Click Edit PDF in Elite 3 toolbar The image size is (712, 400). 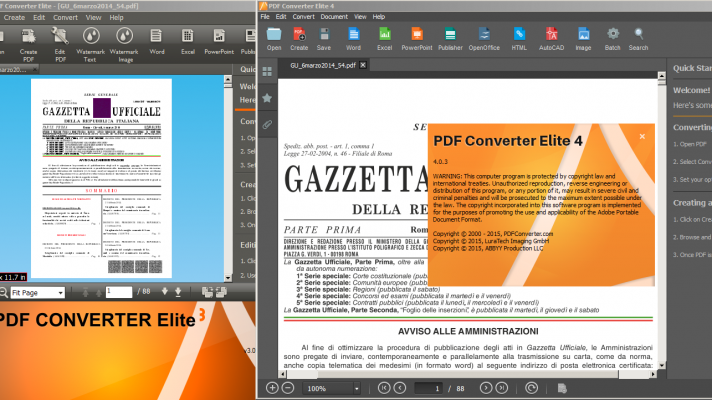coord(60,44)
